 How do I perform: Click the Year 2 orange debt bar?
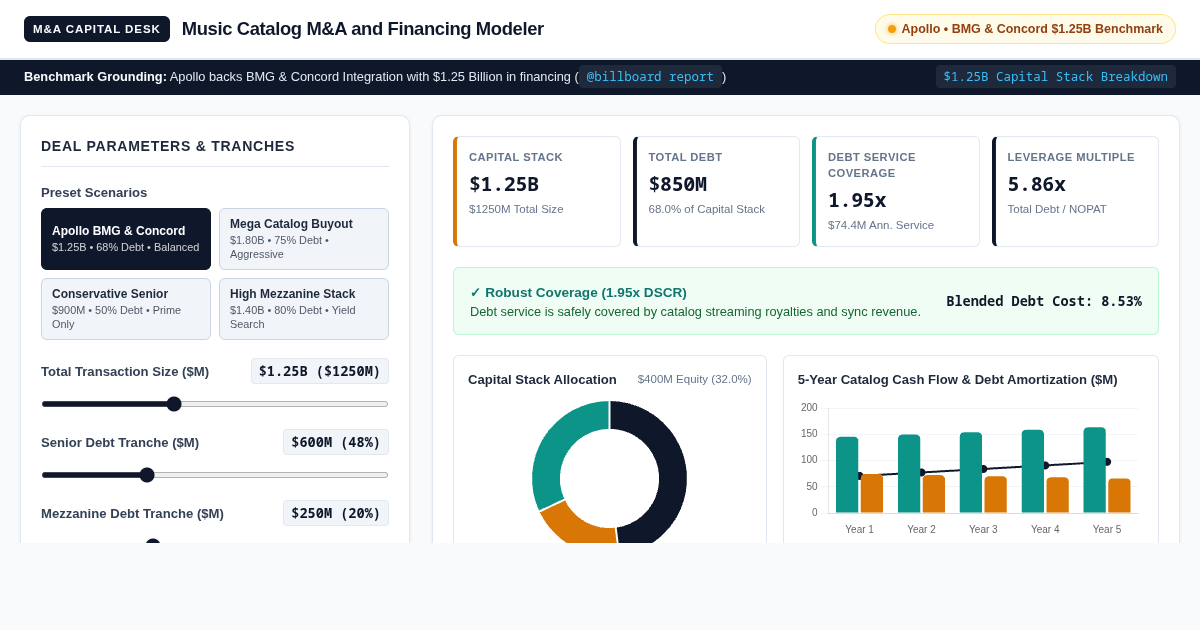934,494
